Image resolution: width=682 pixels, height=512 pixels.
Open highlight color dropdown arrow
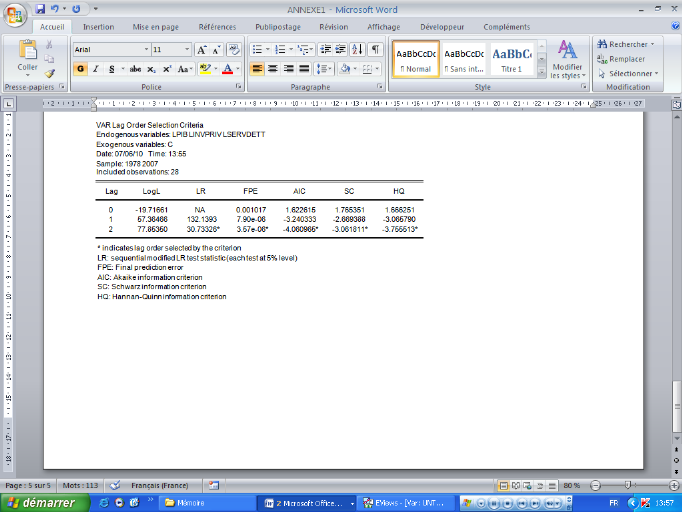[x=216, y=69]
